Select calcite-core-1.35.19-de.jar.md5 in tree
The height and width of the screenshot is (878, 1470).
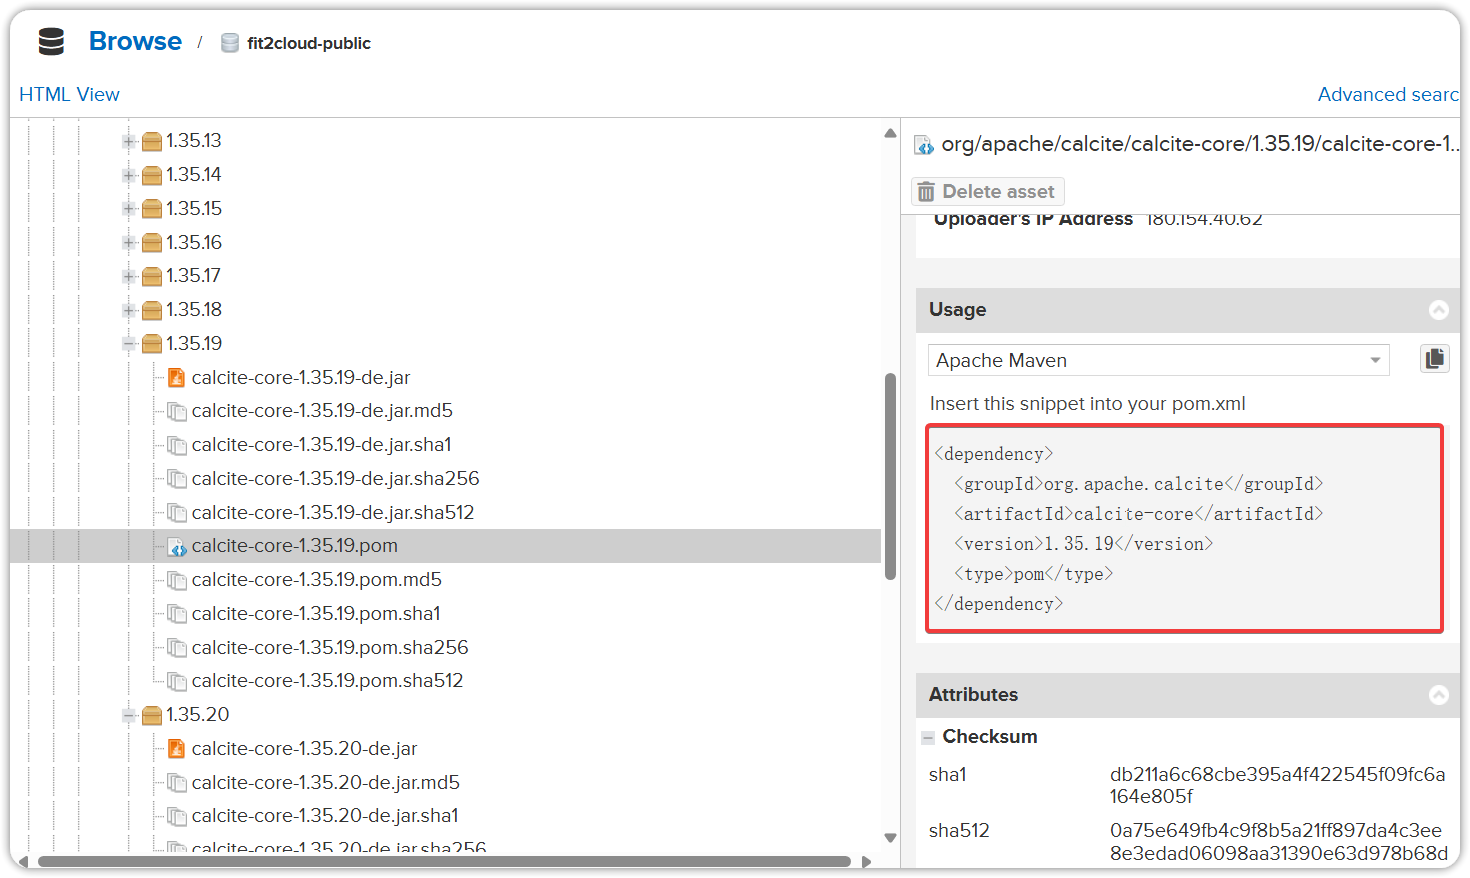coord(322,411)
